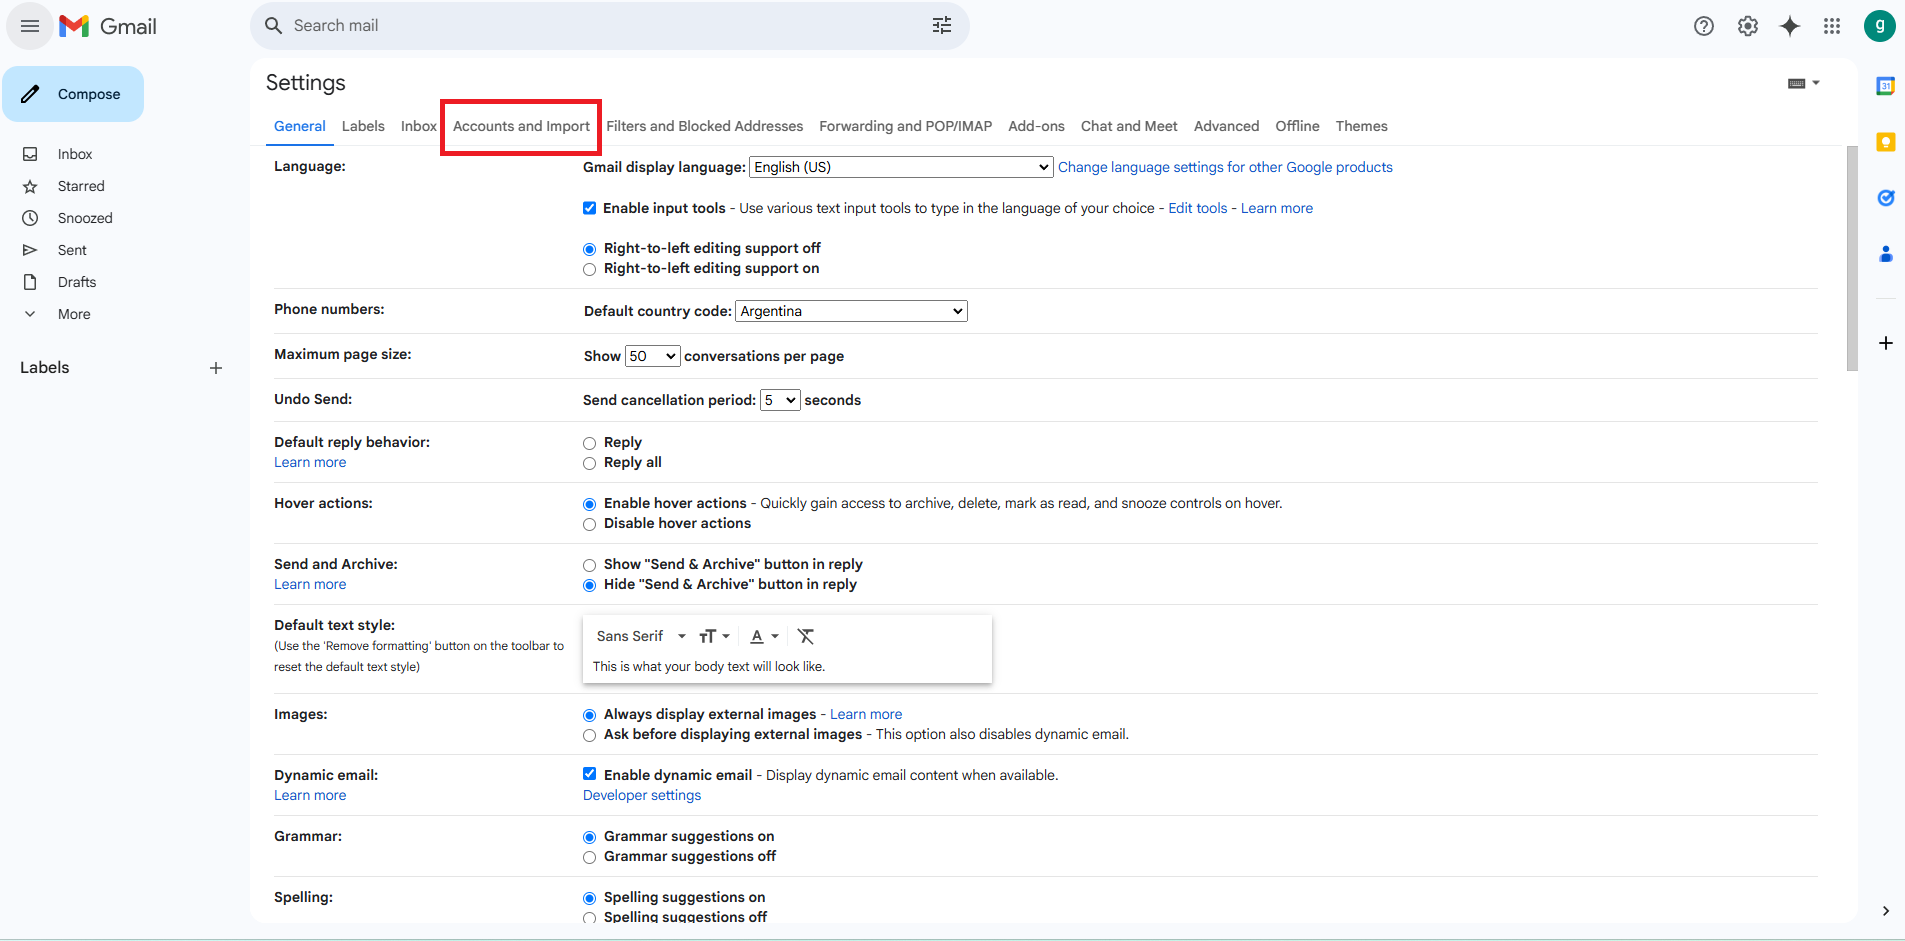Viewport: 1905px width, 941px height.
Task: Click the Remove formatting icon
Action: (x=806, y=636)
